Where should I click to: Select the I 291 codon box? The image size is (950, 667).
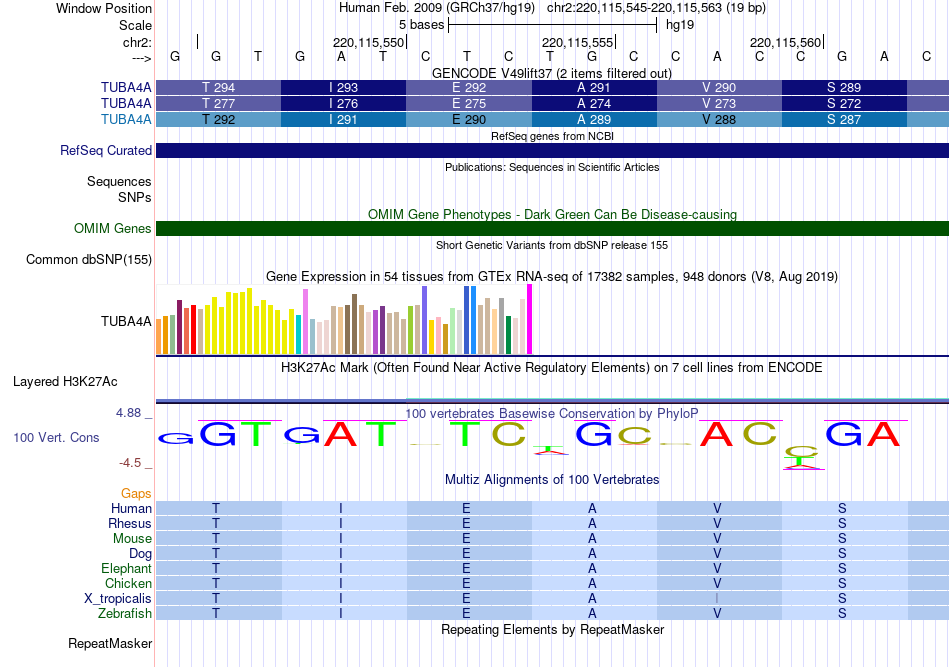coord(344,119)
